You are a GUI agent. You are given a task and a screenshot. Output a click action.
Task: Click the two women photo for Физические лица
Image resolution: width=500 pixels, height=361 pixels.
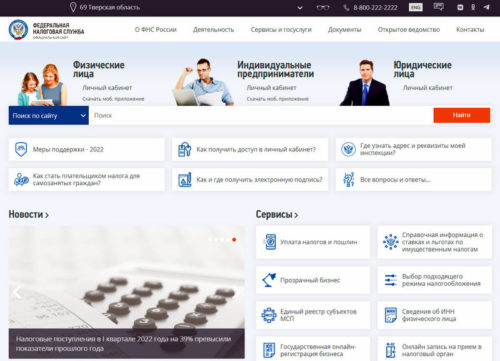pos(42,85)
